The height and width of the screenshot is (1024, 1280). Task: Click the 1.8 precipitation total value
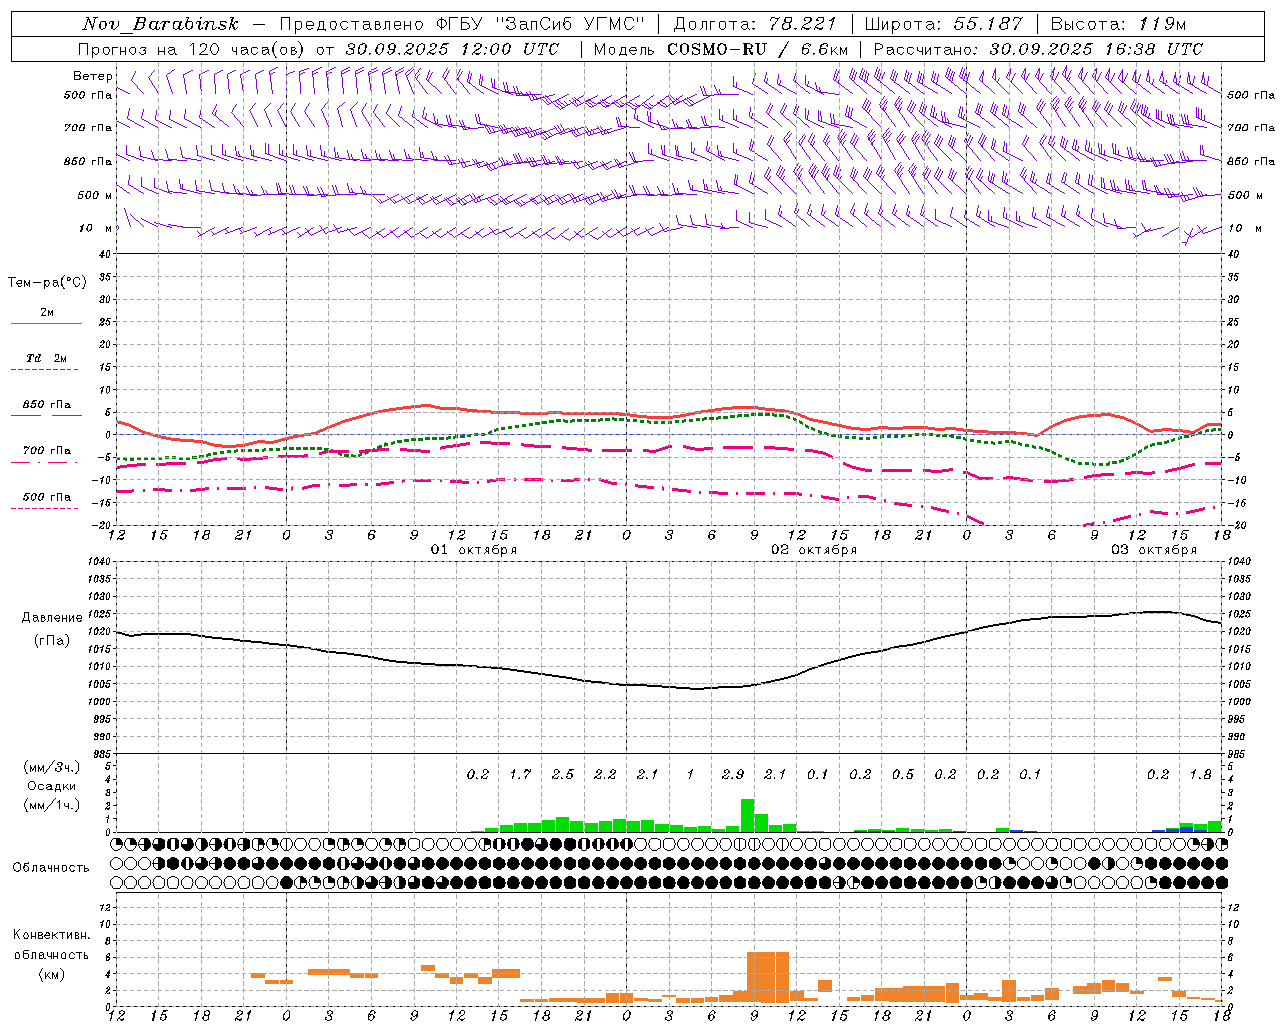[x=1201, y=774]
